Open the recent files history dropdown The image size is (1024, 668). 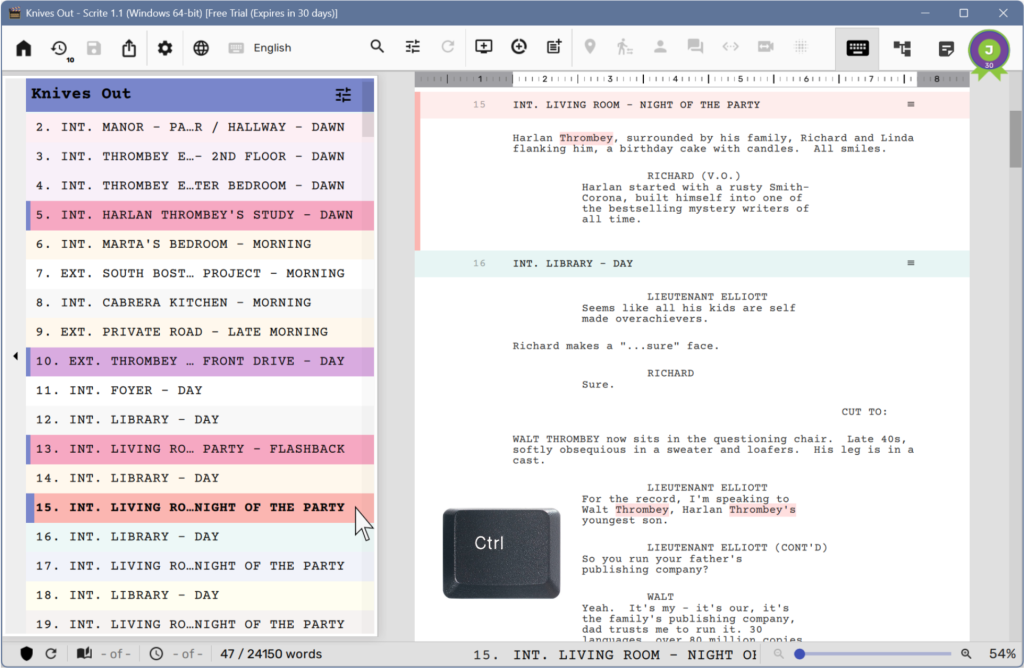[x=59, y=47]
